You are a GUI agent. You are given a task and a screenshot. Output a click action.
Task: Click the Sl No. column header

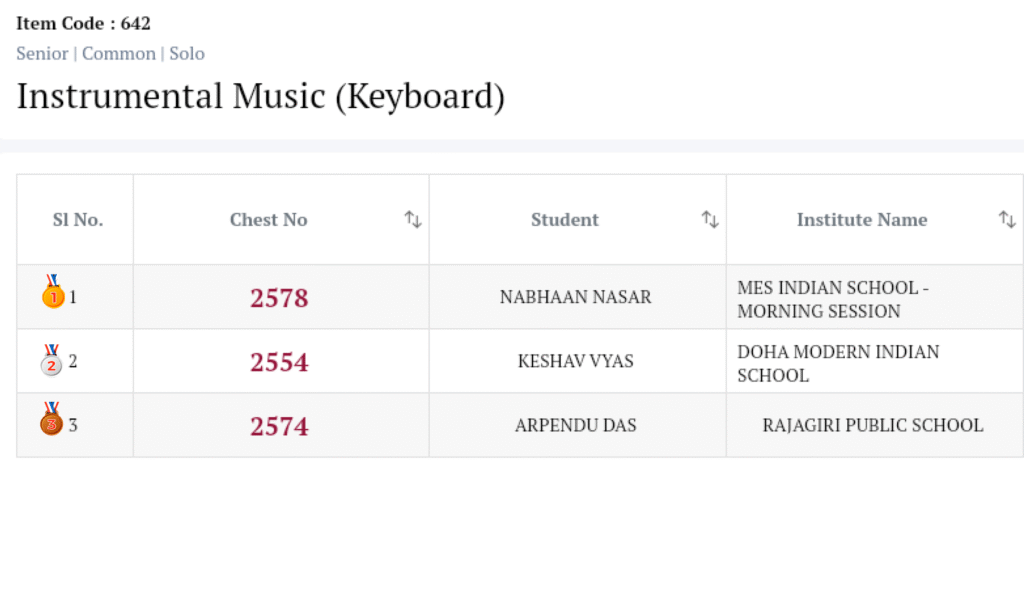[77, 220]
